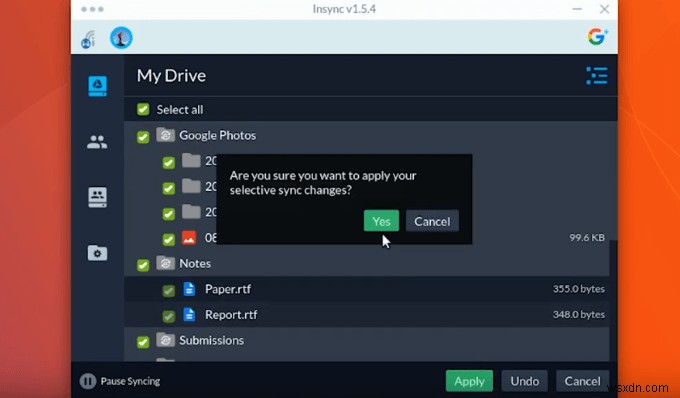Uncheck the Notes folder checkbox
Viewport: 680px width, 398px height.
143,265
